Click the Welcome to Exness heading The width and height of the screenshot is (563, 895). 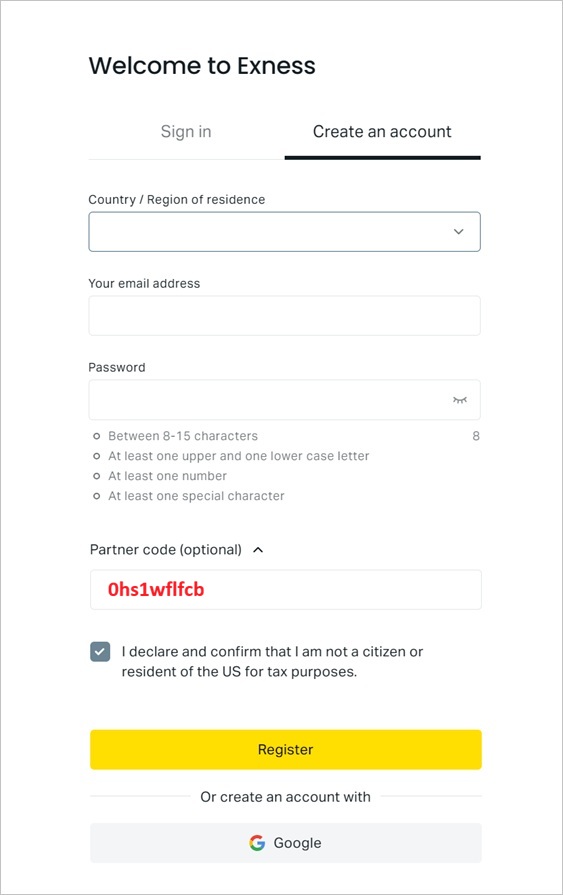[x=202, y=66]
